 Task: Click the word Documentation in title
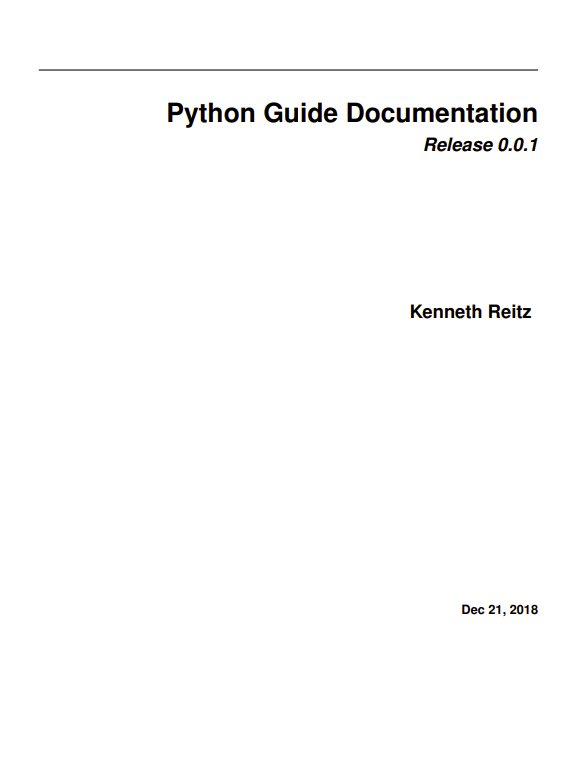(442, 113)
